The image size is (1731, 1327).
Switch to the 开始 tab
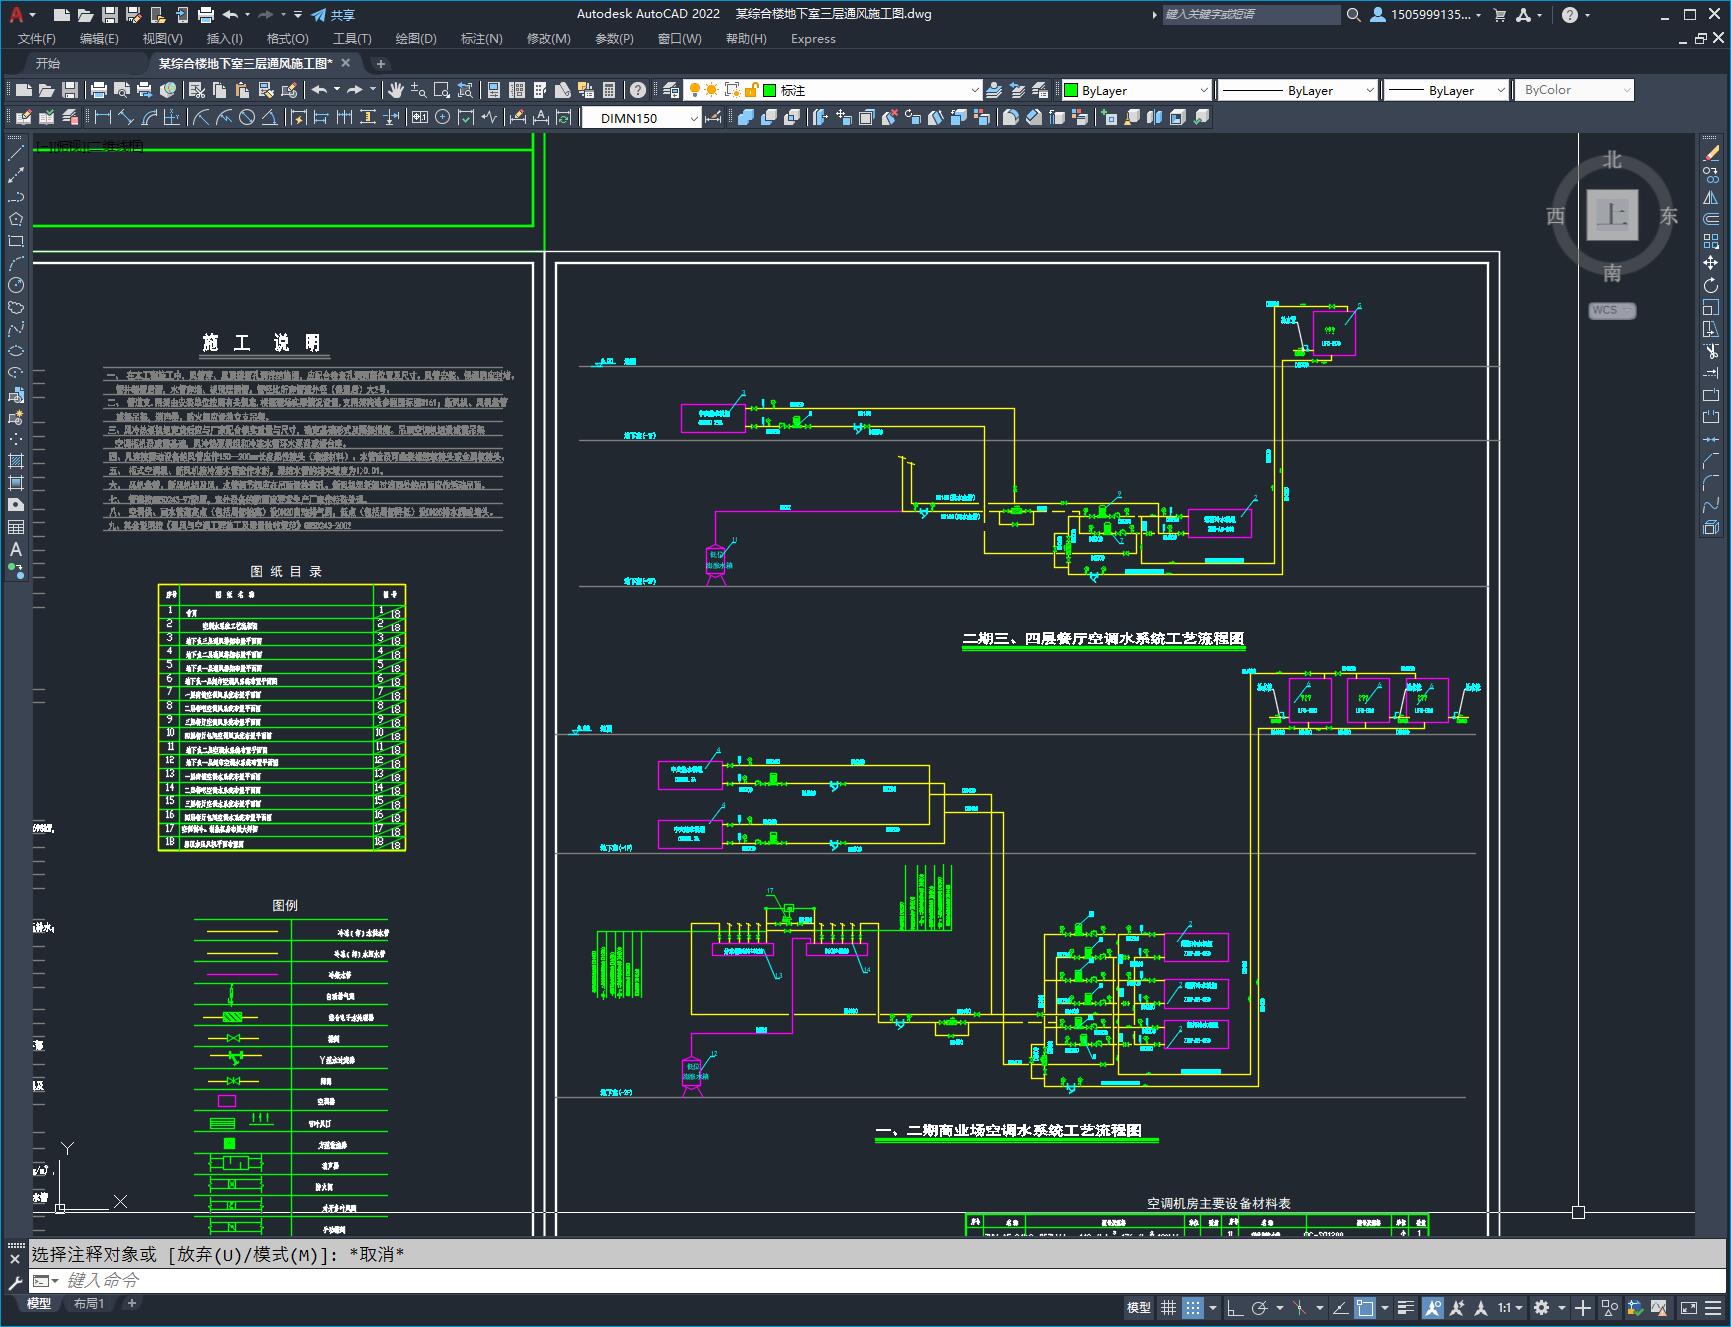[x=48, y=63]
